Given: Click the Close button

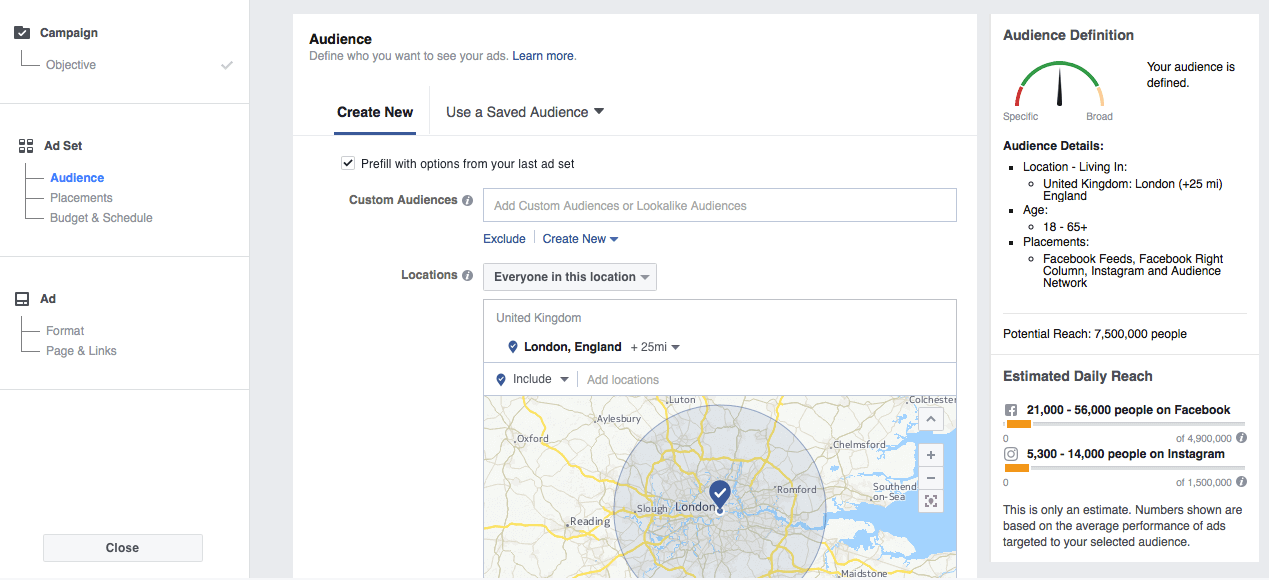Looking at the screenshot, I should [123, 548].
